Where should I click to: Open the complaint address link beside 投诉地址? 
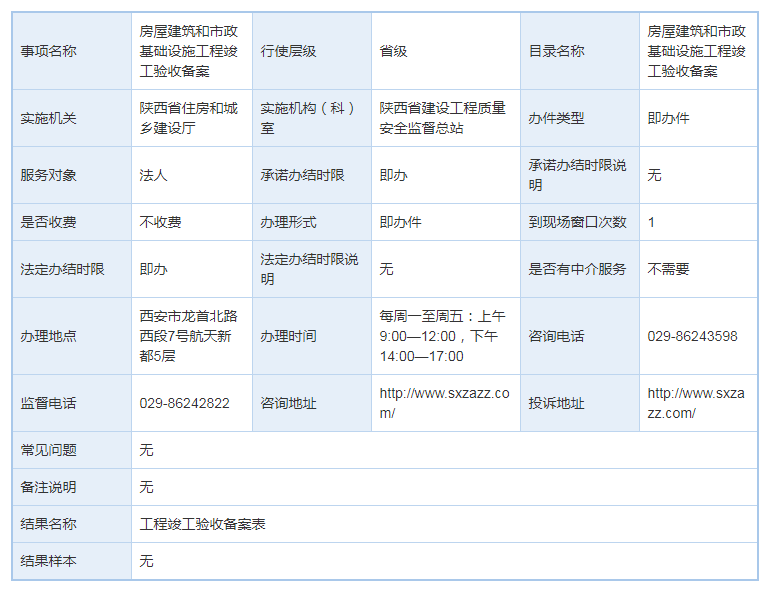click(695, 403)
